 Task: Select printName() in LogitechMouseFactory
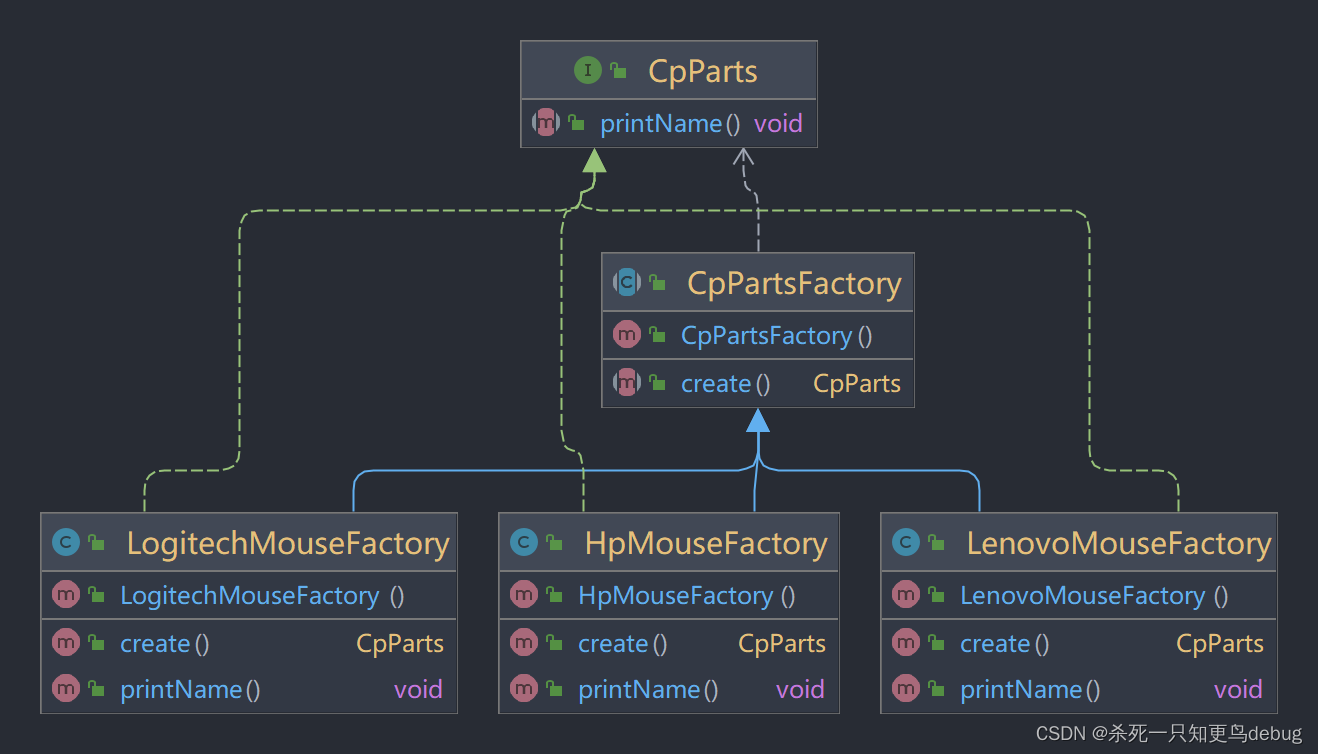[x=190, y=690]
